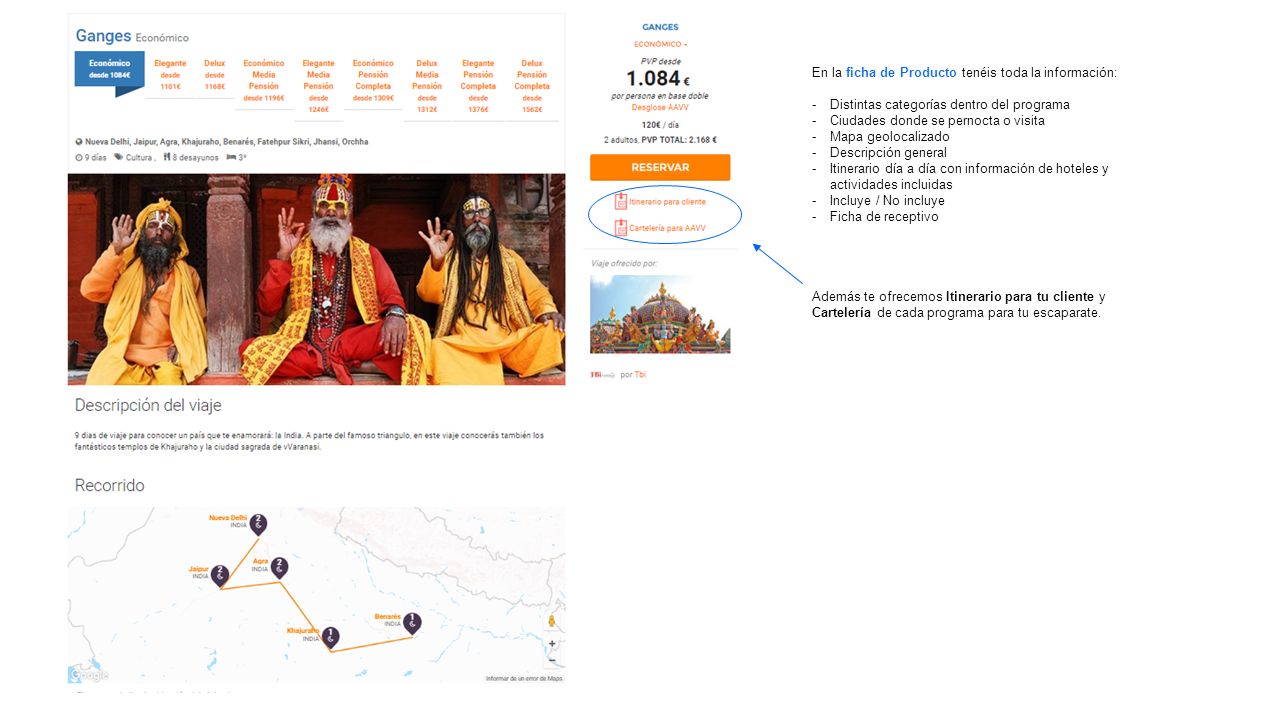Viewport: 1280px width, 720px height.
Task: Click the colorful temple provider image
Action: [x=660, y=314]
